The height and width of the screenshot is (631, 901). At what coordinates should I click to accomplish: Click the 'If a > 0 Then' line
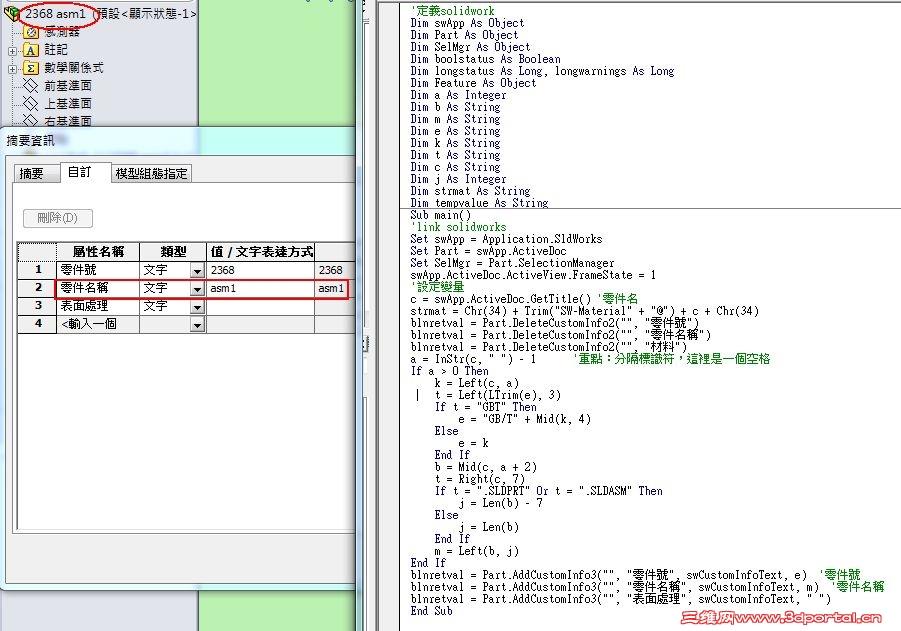449,371
